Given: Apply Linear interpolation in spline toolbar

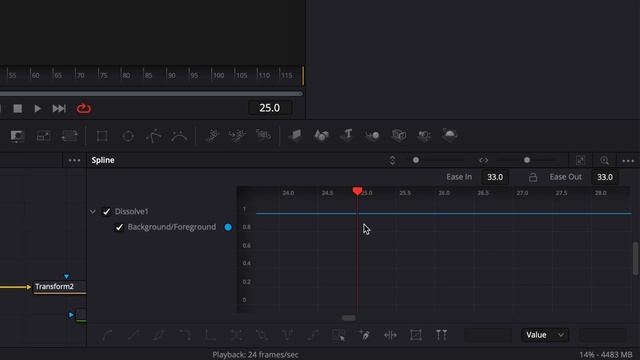Looking at the screenshot, I should tap(133, 336).
